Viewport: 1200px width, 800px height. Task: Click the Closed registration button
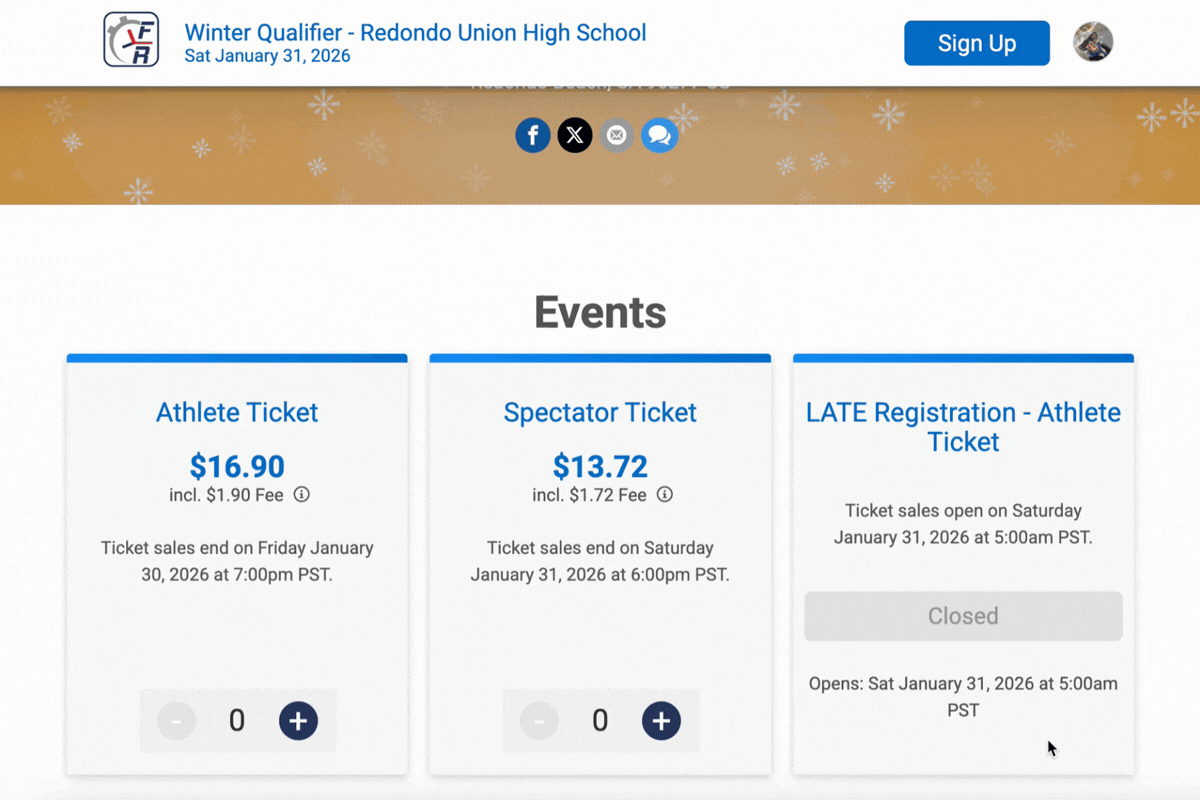tap(963, 616)
